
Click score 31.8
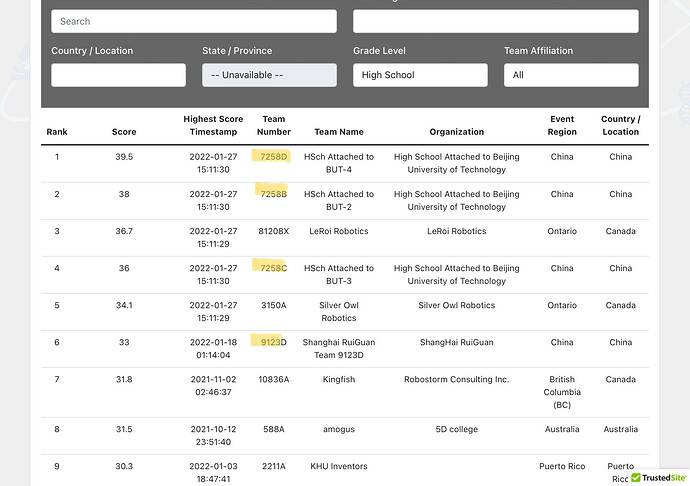pos(124,379)
